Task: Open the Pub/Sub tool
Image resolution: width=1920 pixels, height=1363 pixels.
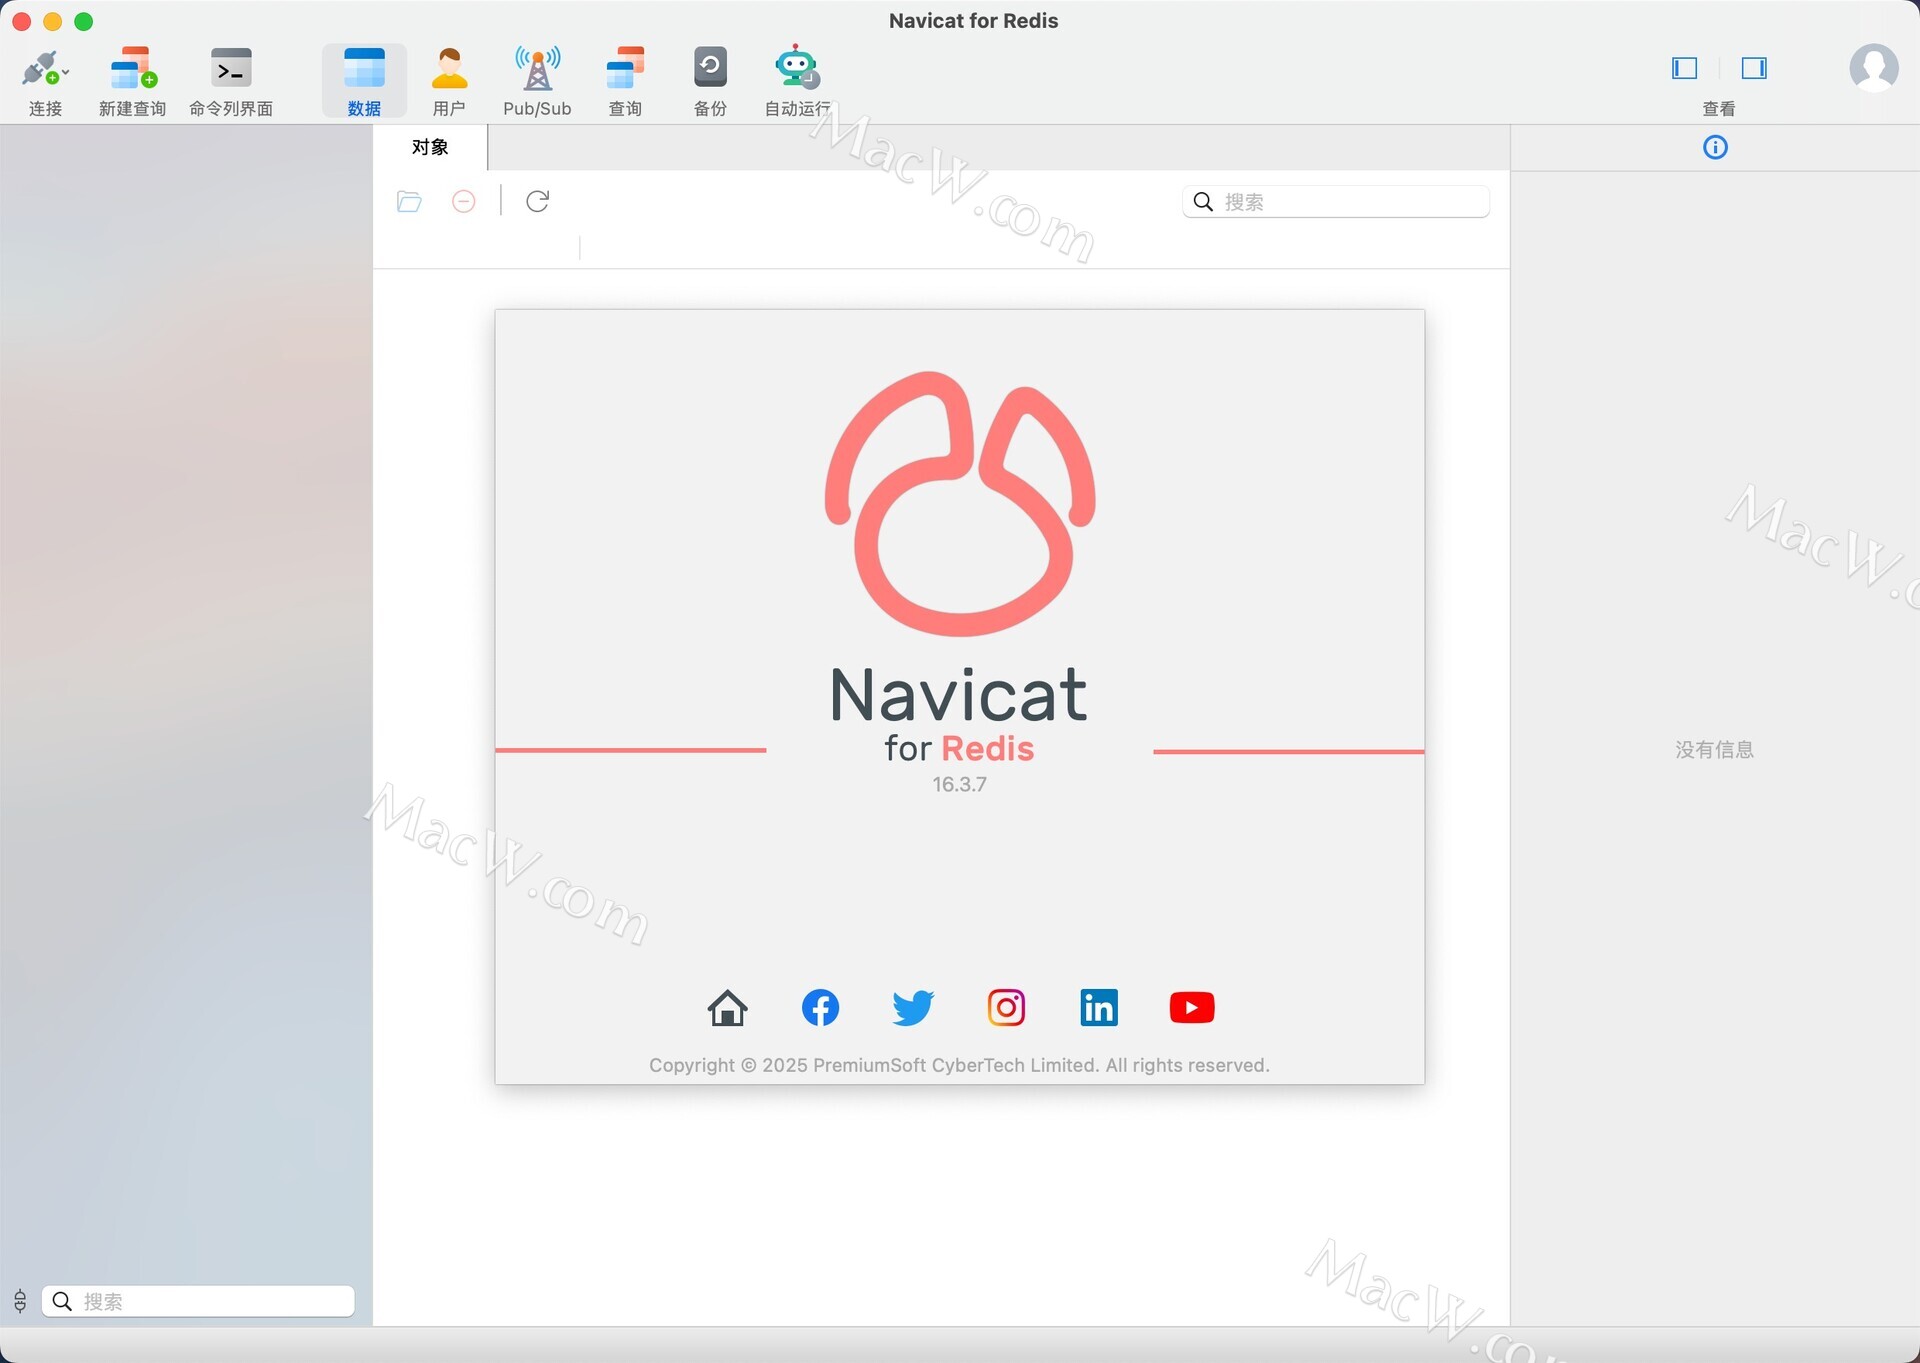Action: (x=537, y=81)
